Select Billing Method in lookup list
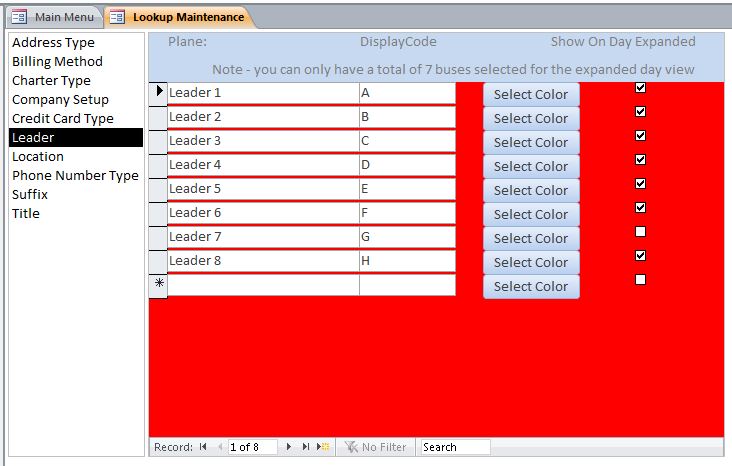 click(x=76, y=62)
